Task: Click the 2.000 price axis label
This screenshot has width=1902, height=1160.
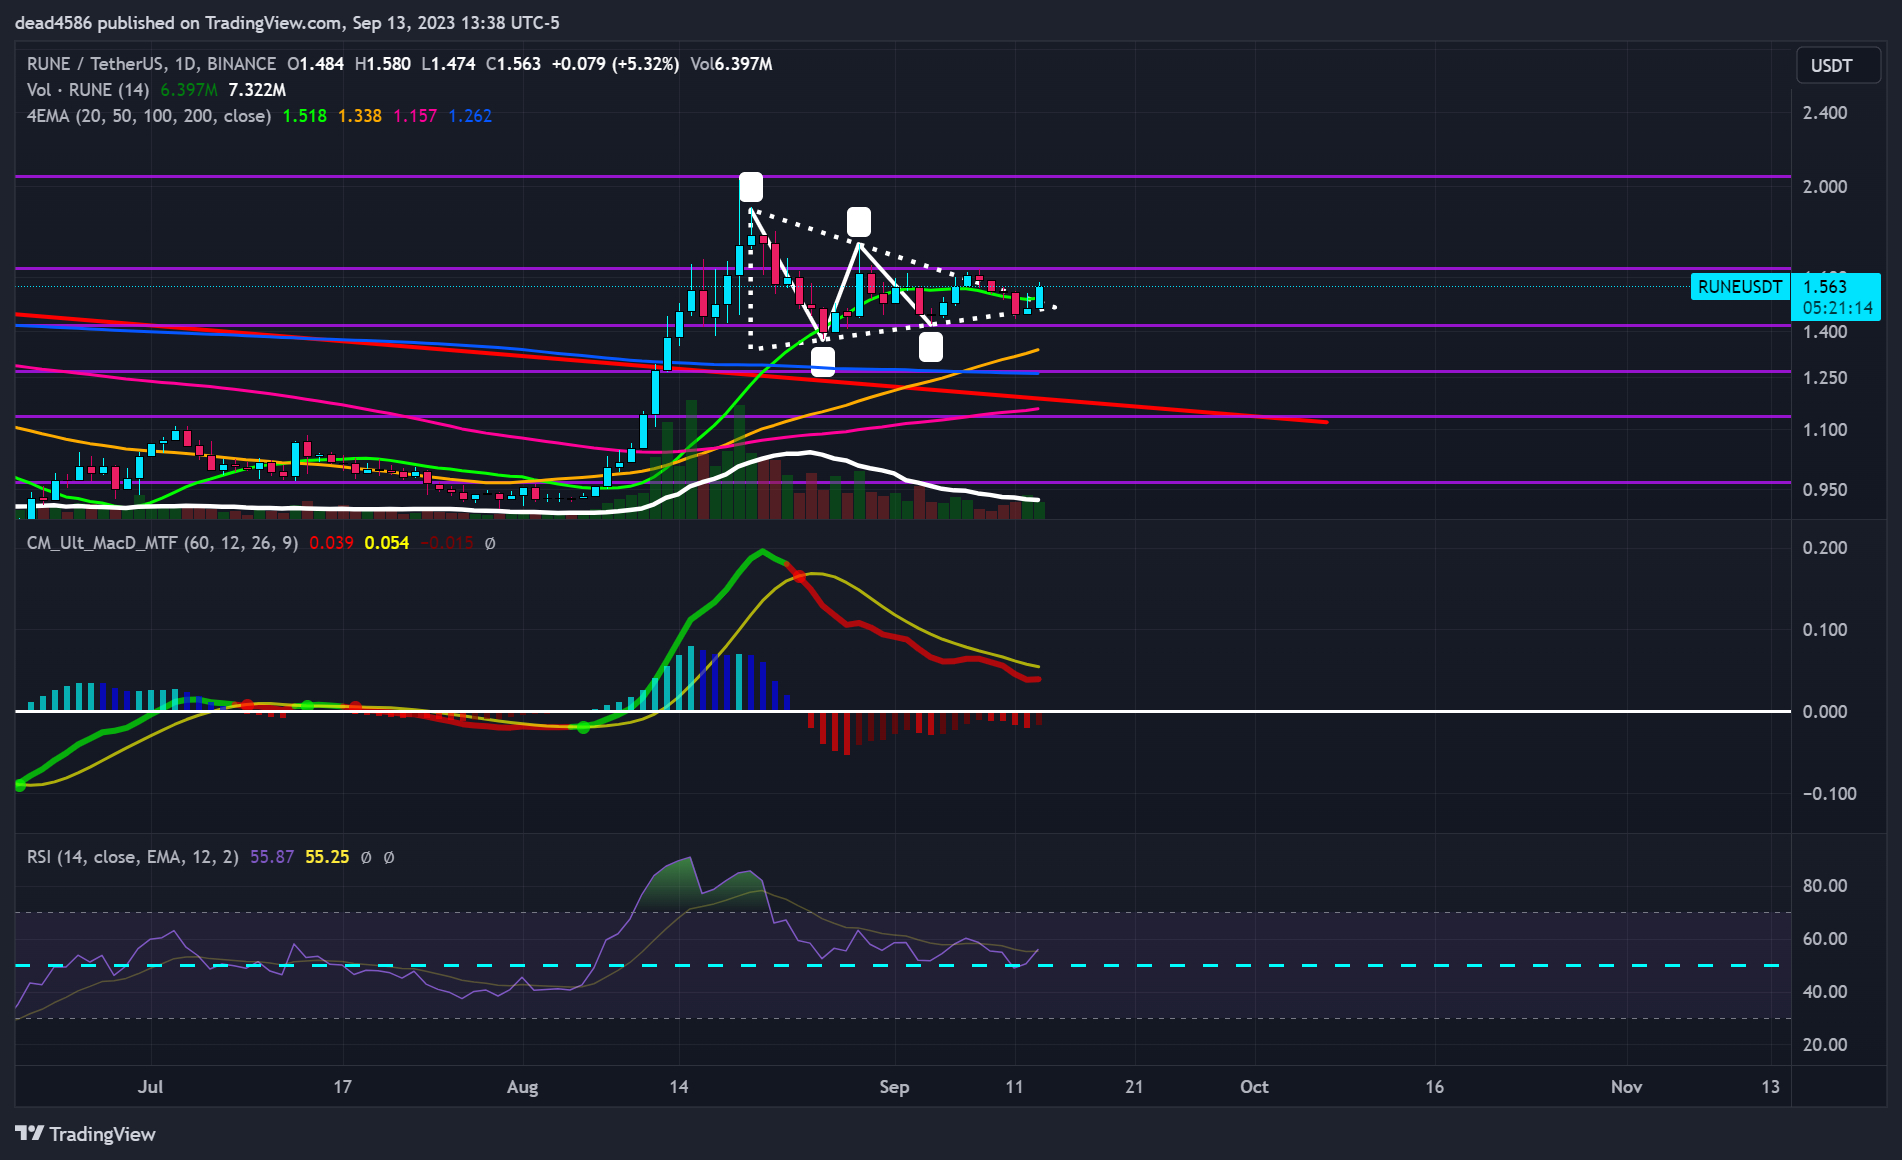Action: (x=1825, y=187)
